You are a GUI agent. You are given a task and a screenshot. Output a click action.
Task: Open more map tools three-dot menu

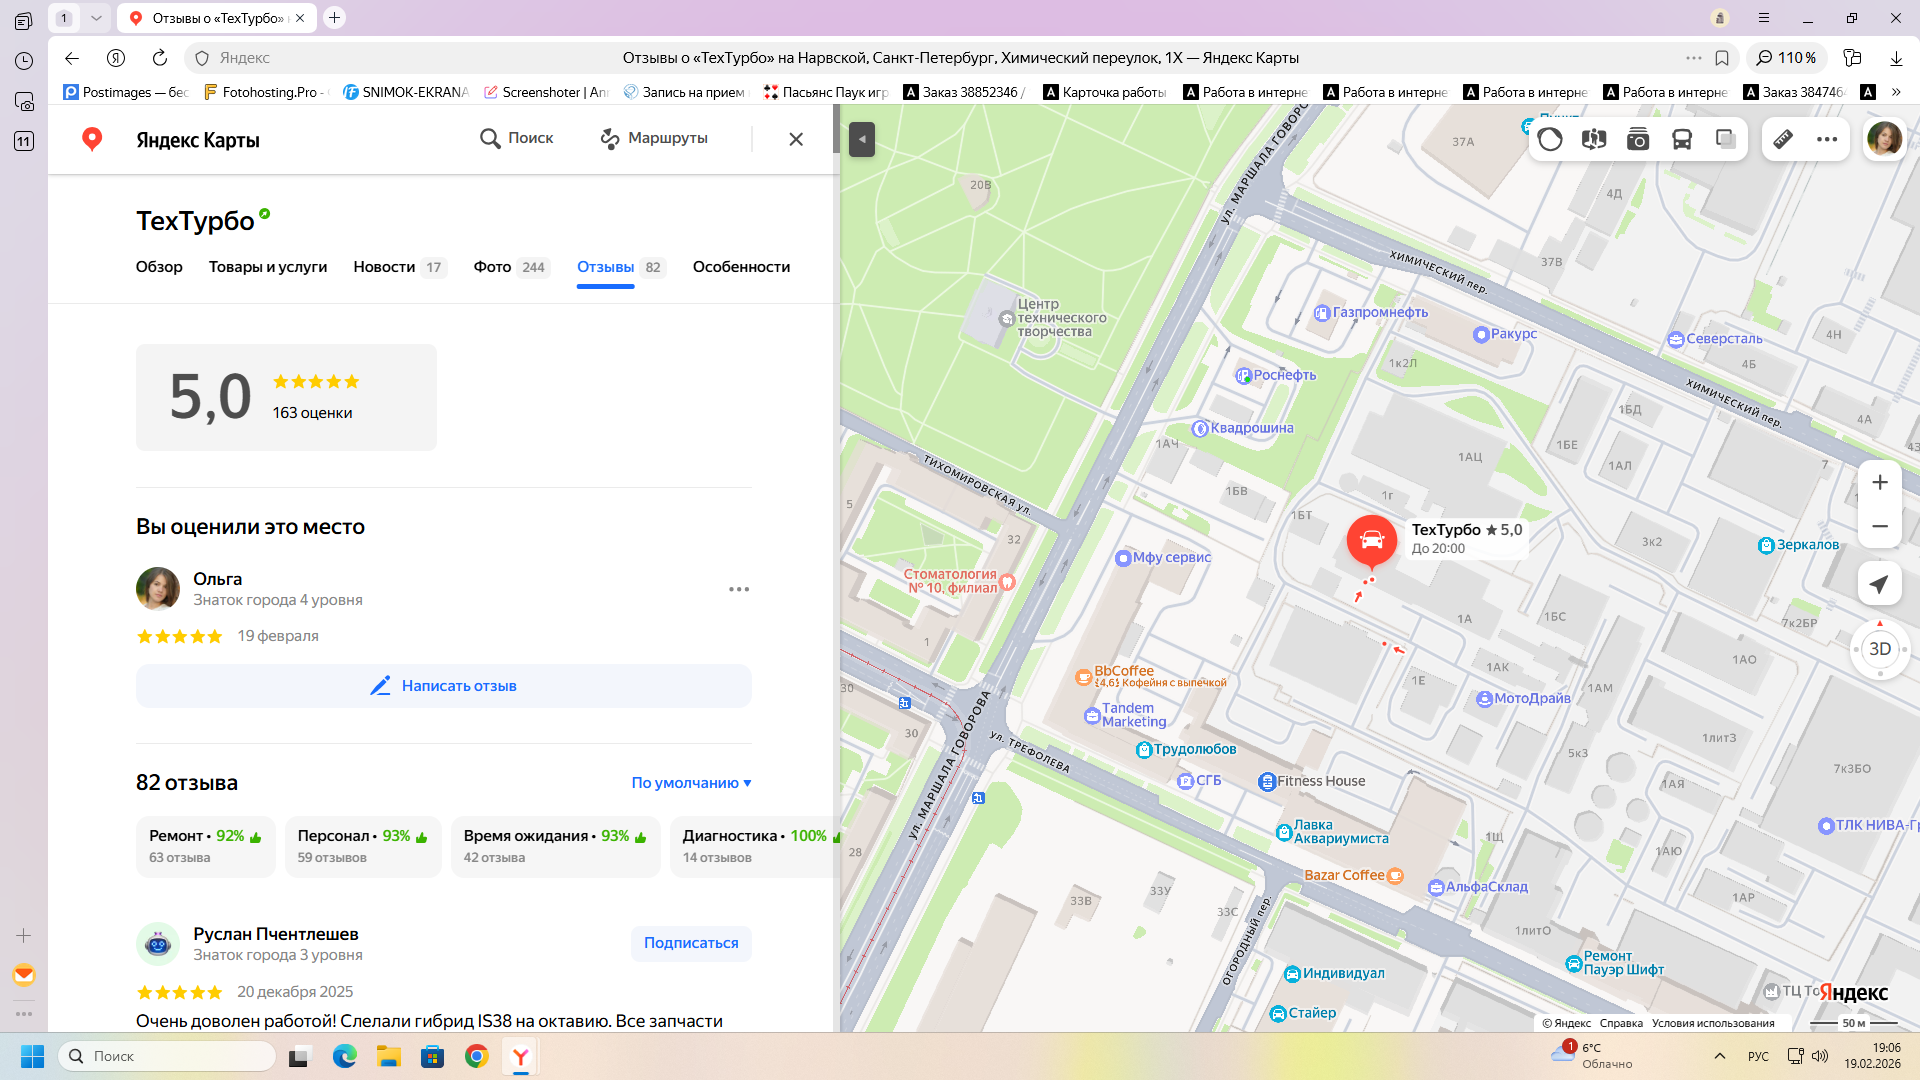pos(1827,139)
